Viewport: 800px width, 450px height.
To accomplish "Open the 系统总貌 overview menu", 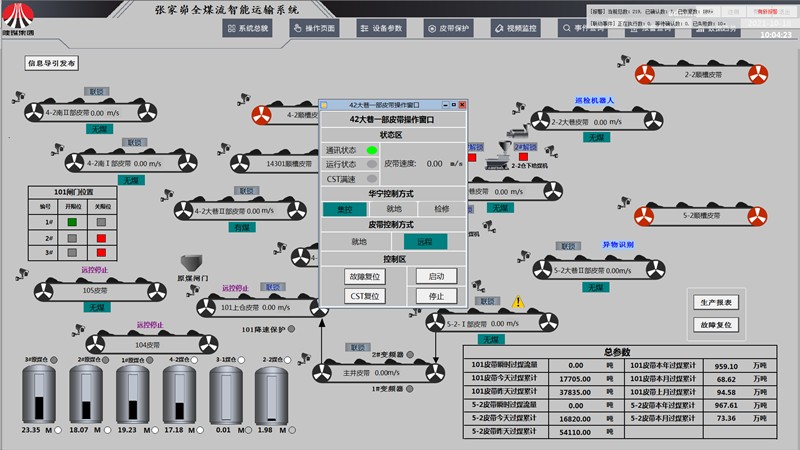I will point(247,29).
